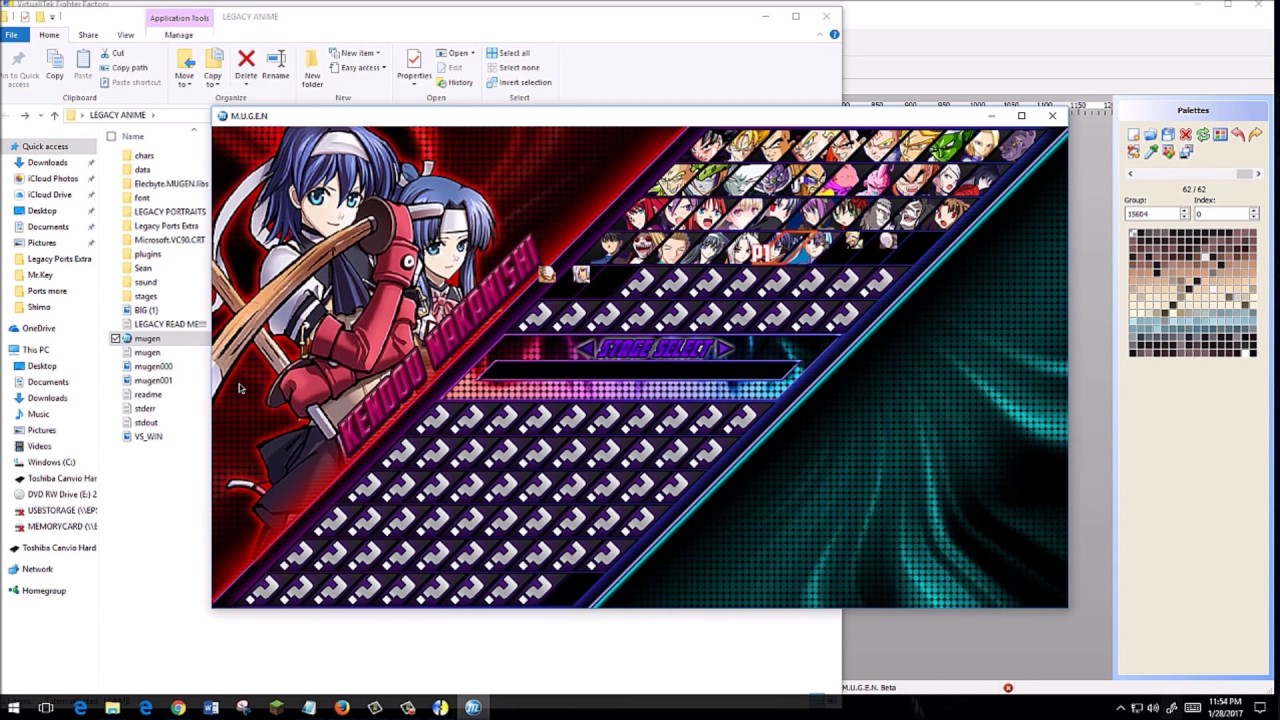The image size is (1280, 720).
Task: Click Select none in ribbon
Action: click(513, 68)
